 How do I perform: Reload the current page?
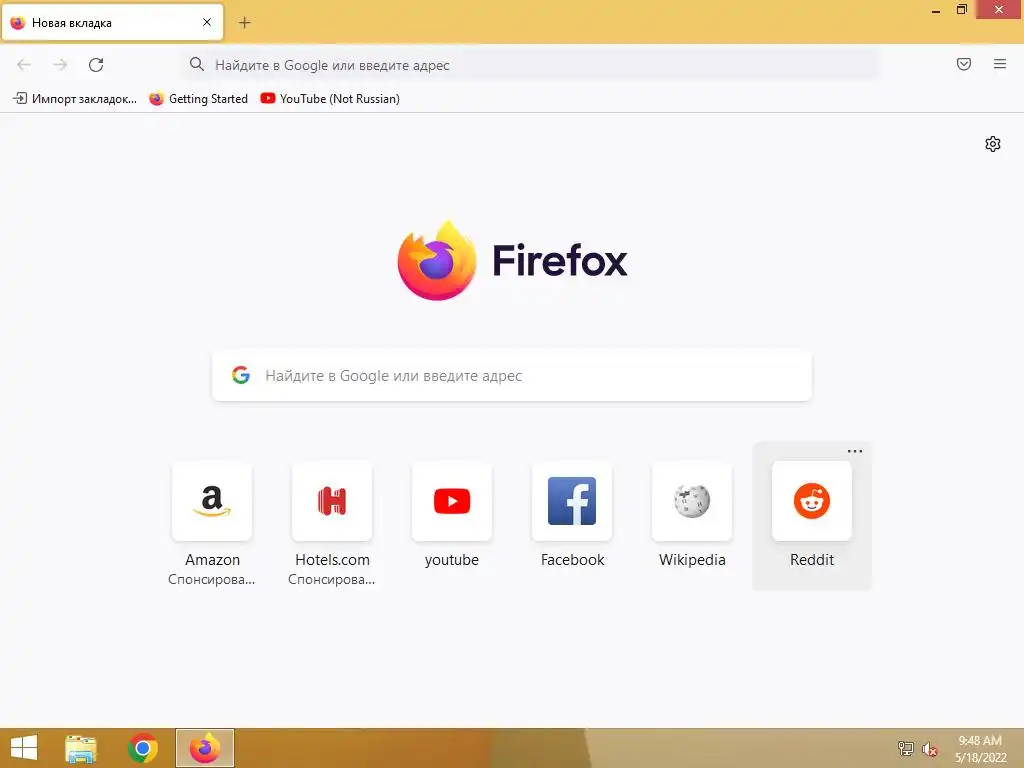[96, 65]
